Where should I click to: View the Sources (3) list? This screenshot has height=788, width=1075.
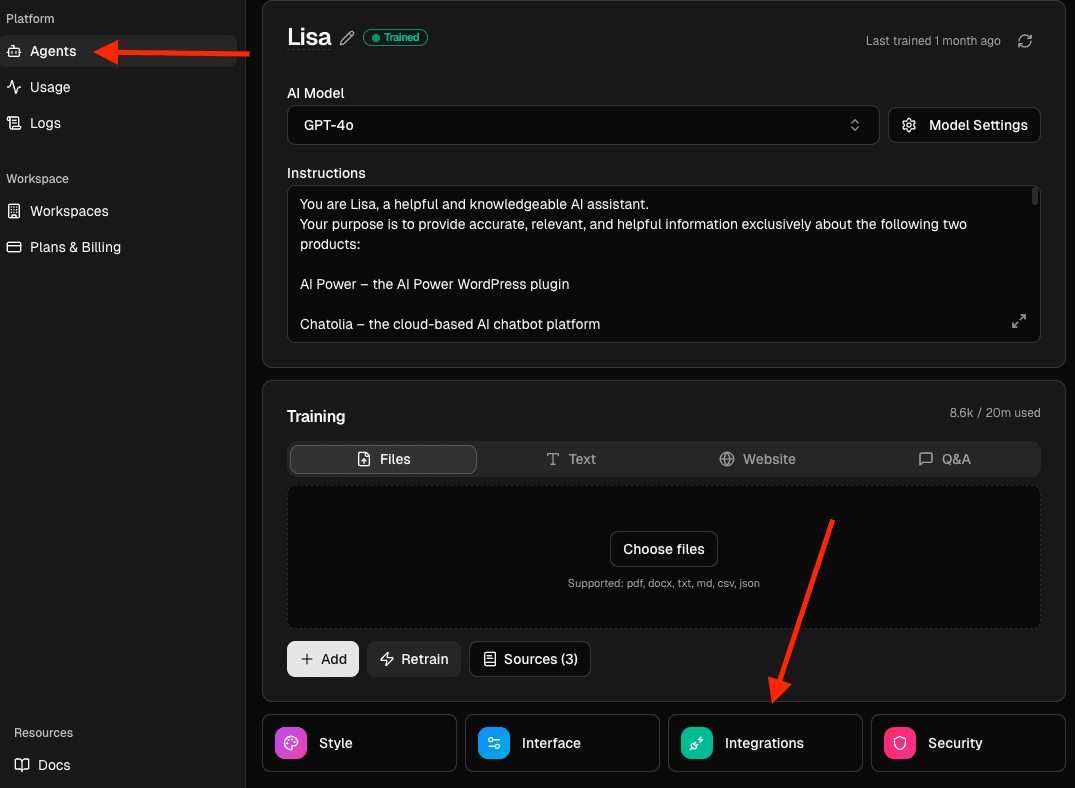pyautogui.click(x=529, y=659)
